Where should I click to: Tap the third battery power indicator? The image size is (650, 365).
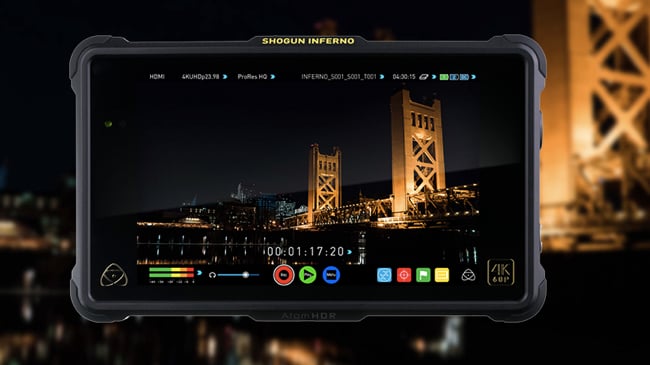(465, 77)
